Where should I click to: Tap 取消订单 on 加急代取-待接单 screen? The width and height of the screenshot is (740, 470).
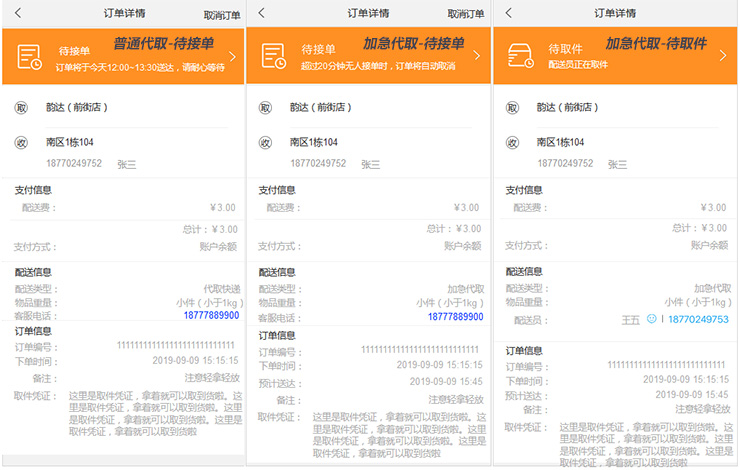[x=465, y=15]
